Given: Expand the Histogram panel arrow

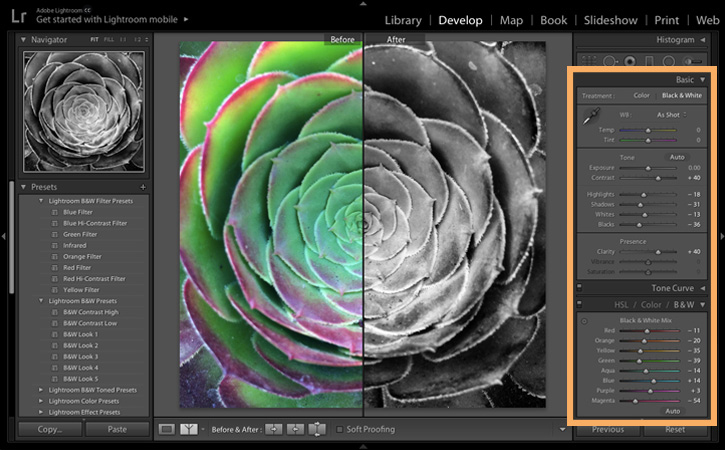Looking at the screenshot, I should pos(703,40).
